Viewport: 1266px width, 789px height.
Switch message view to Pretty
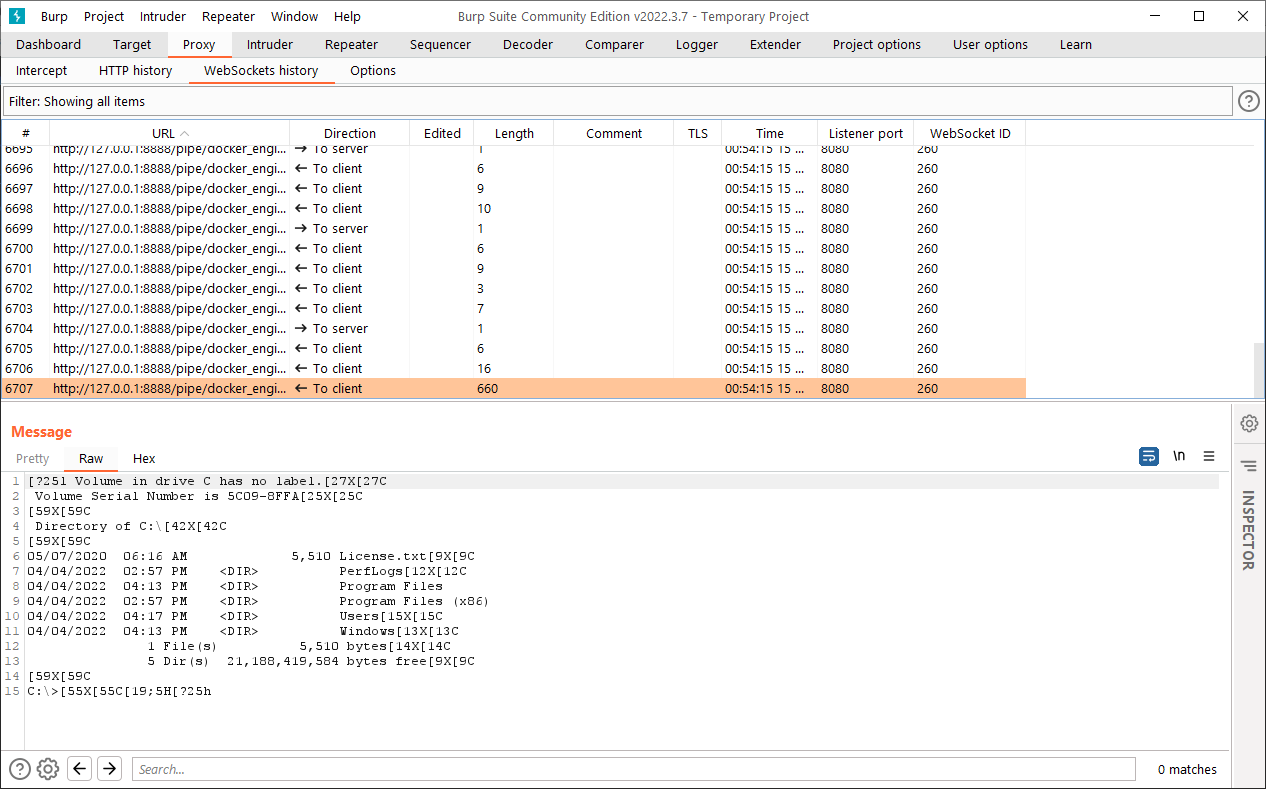32,458
